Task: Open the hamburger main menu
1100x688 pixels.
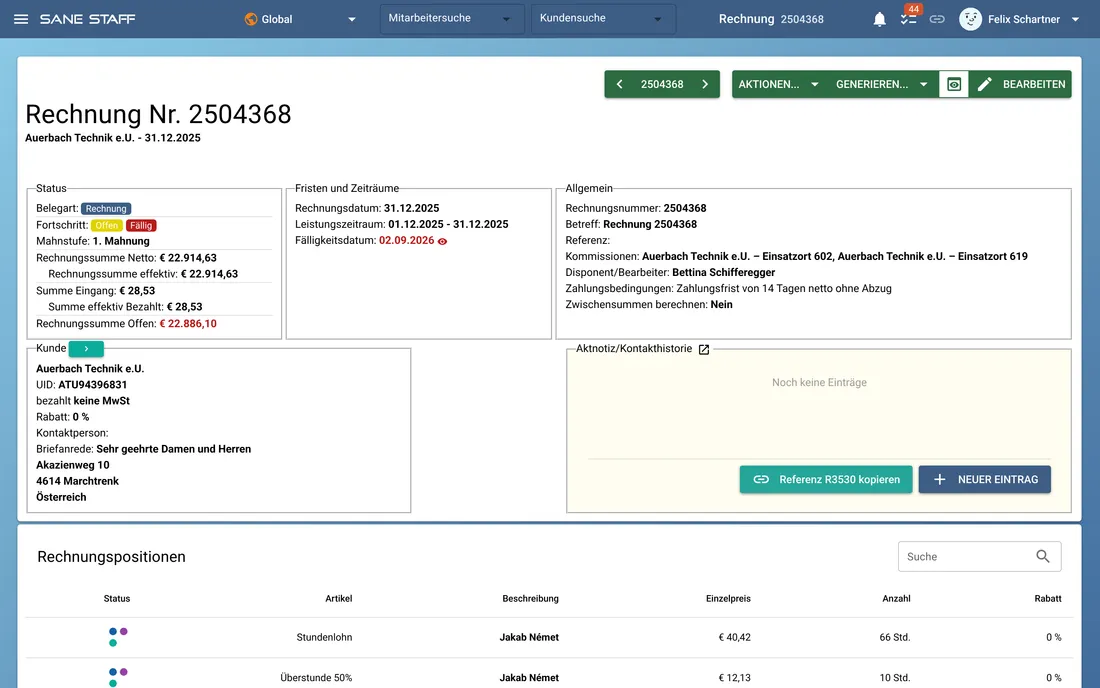Action: 21,19
